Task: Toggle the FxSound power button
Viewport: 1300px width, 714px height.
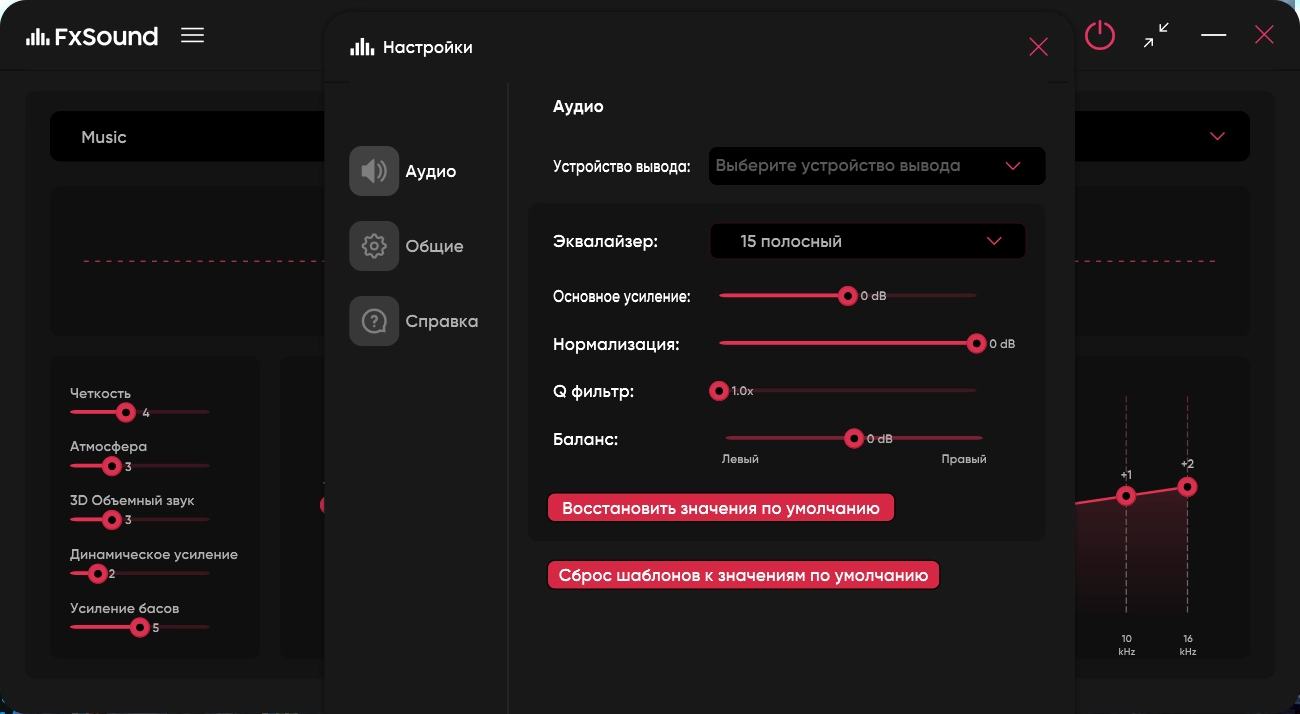Action: pos(1100,36)
